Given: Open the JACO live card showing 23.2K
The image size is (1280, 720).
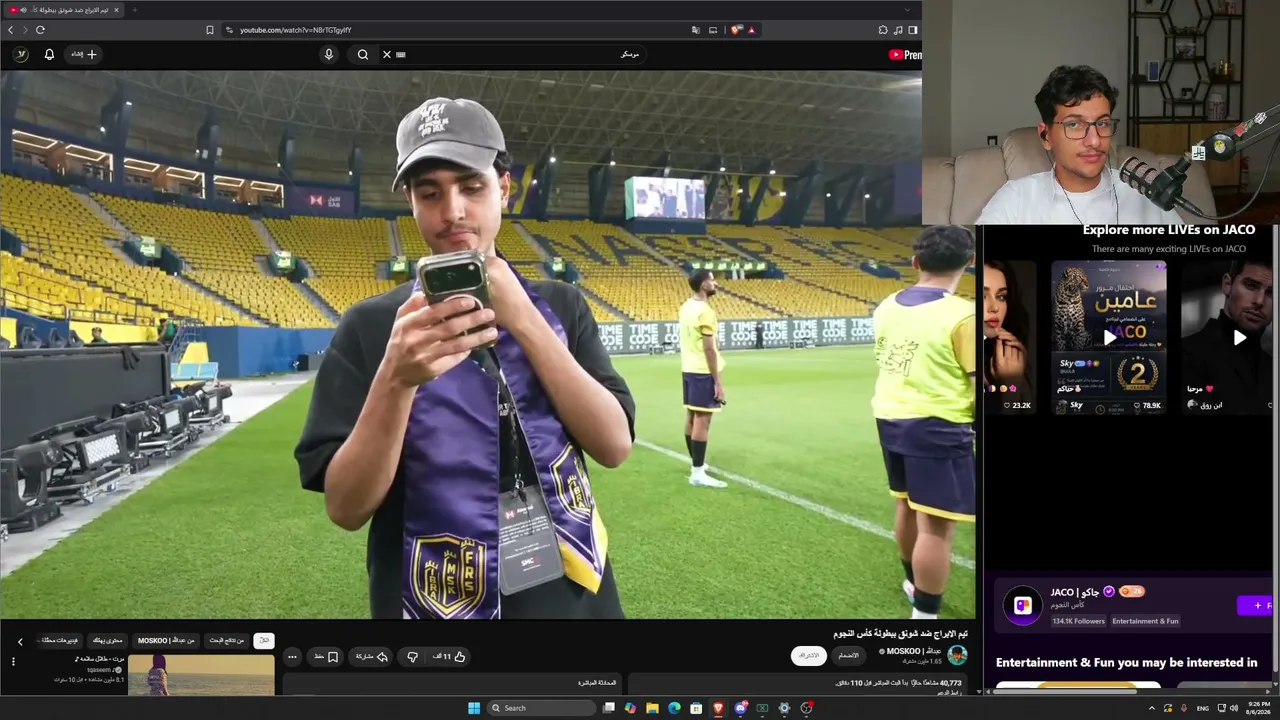Looking at the screenshot, I should (x=1010, y=337).
